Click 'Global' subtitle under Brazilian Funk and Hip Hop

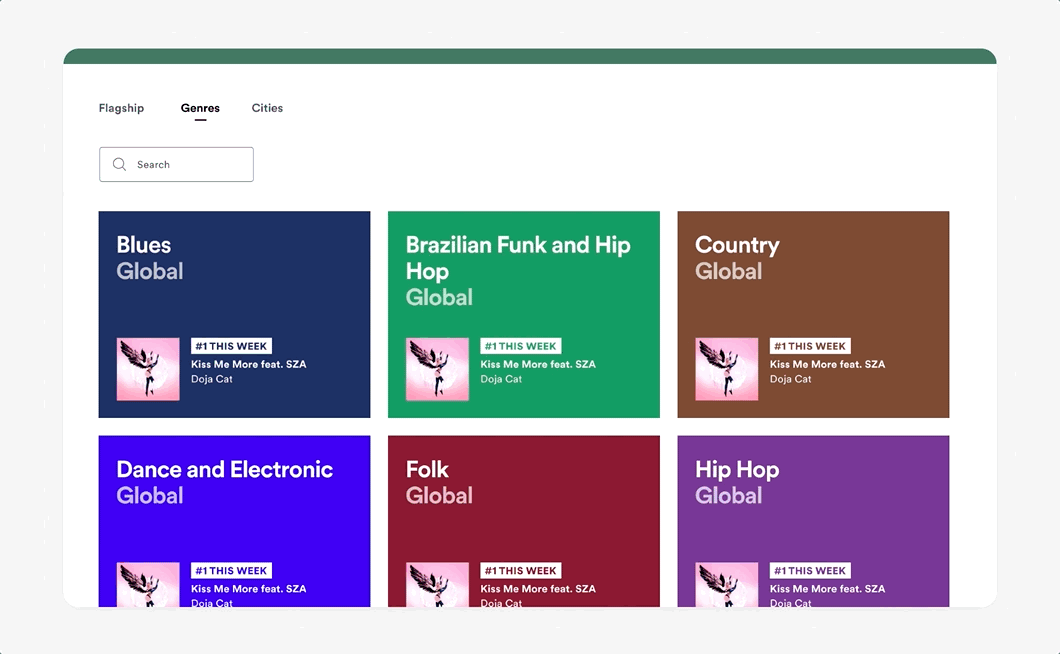(x=439, y=298)
